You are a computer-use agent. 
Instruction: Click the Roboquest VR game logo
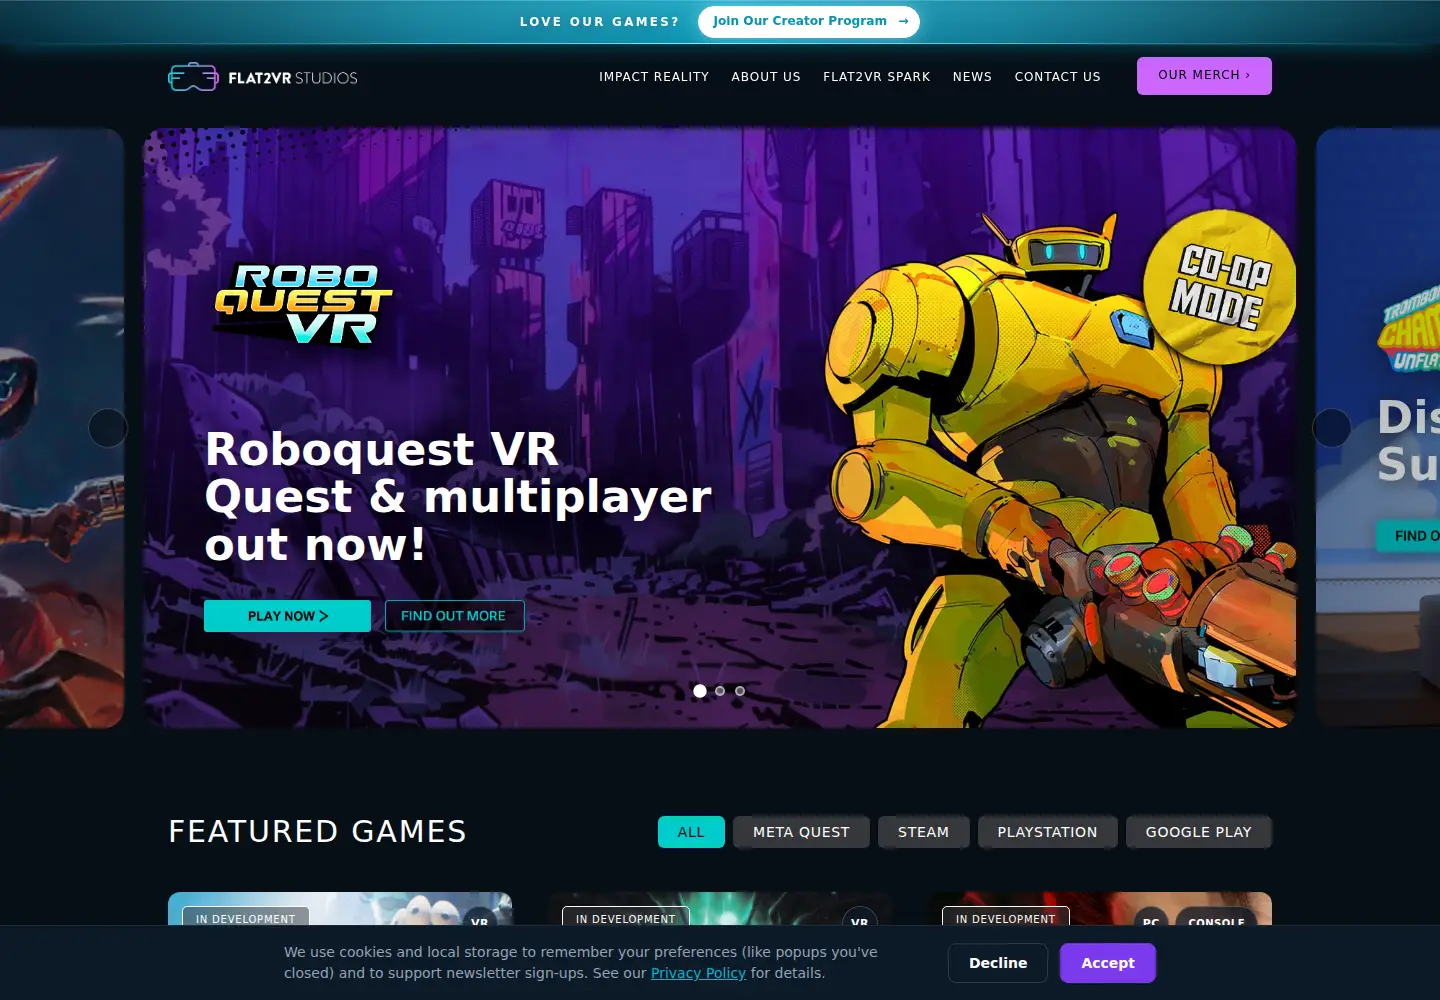coord(303,304)
